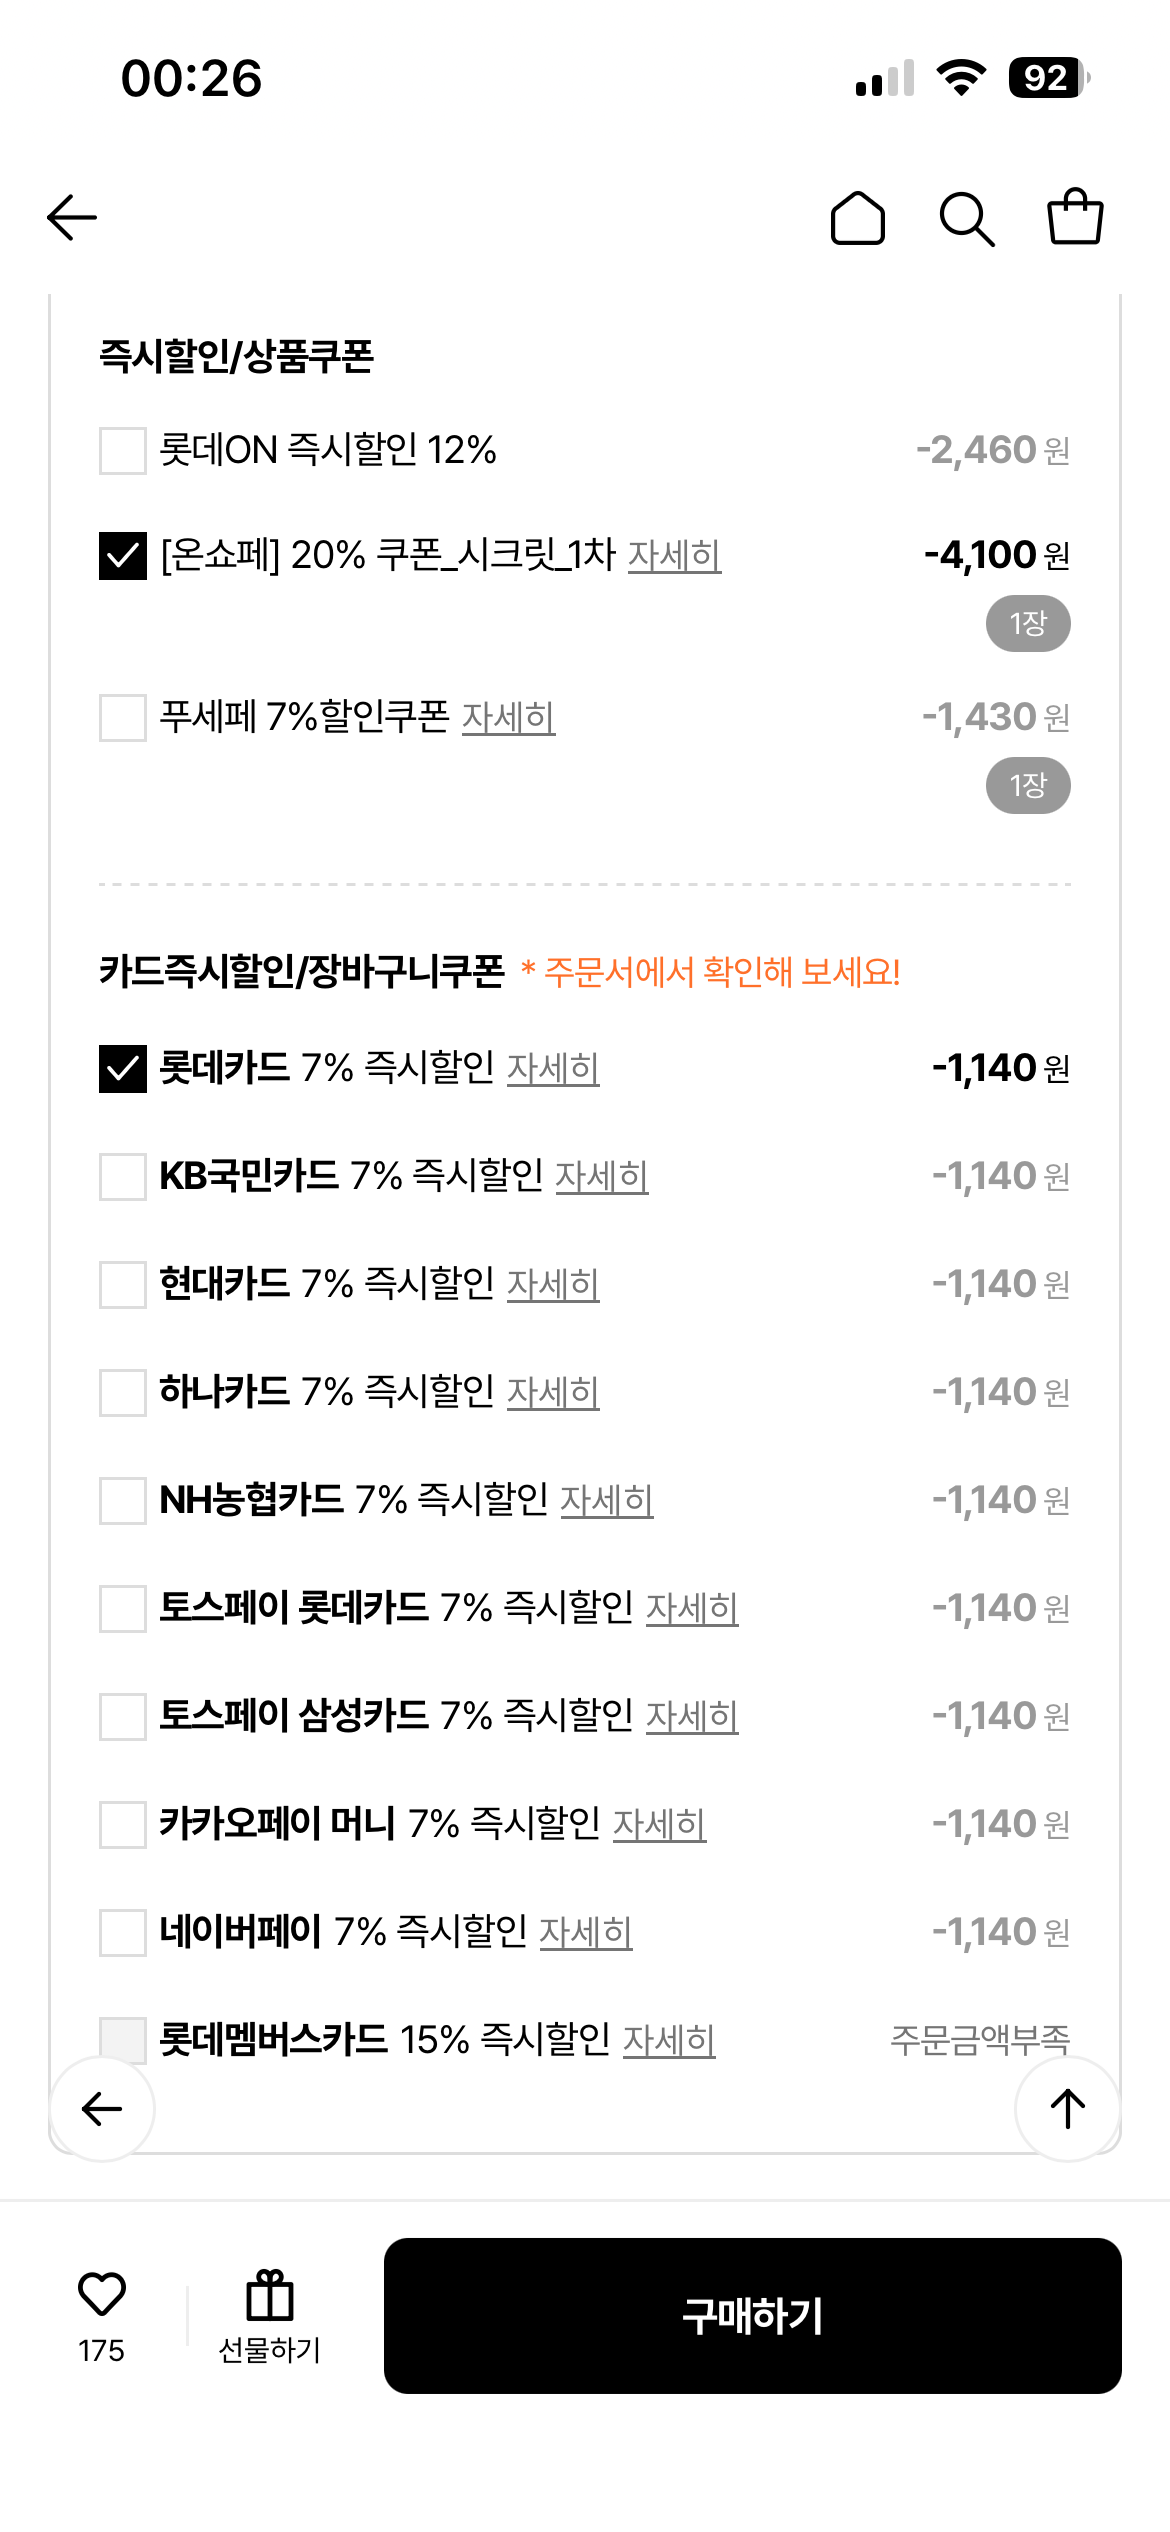Open 자세히 link for 온쇼페 20% 쿠폰
1170x2532 pixels.
[x=675, y=556]
